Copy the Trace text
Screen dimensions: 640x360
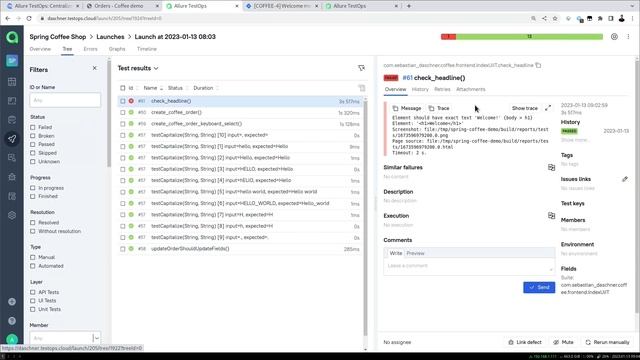click(x=439, y=108)
